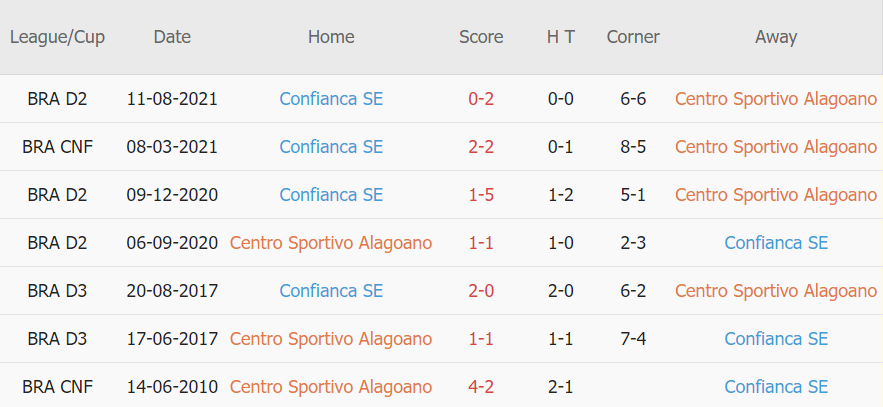883x407 pixels.
Task: Click the 4-2 score link
Action: 481,387
